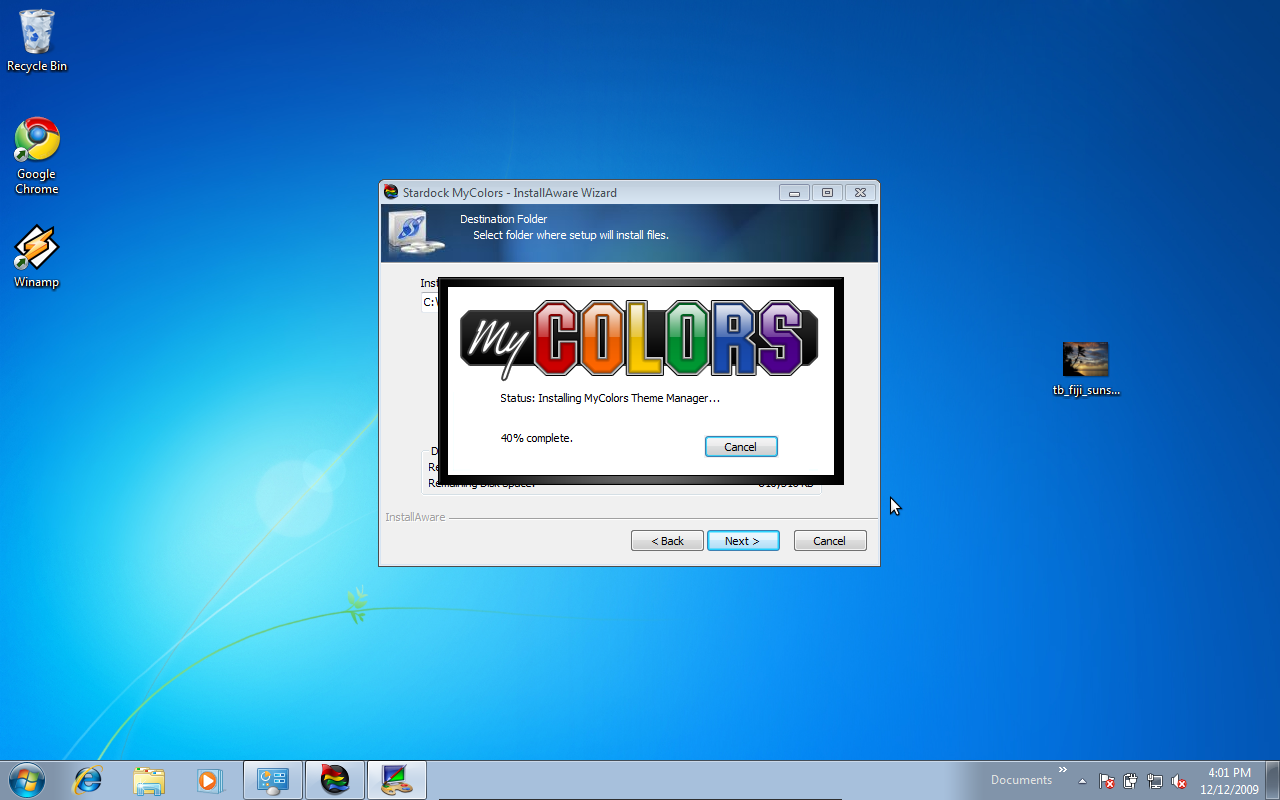Click Next in the InstallAware Wizard
1280x800 pixels.
743,541
